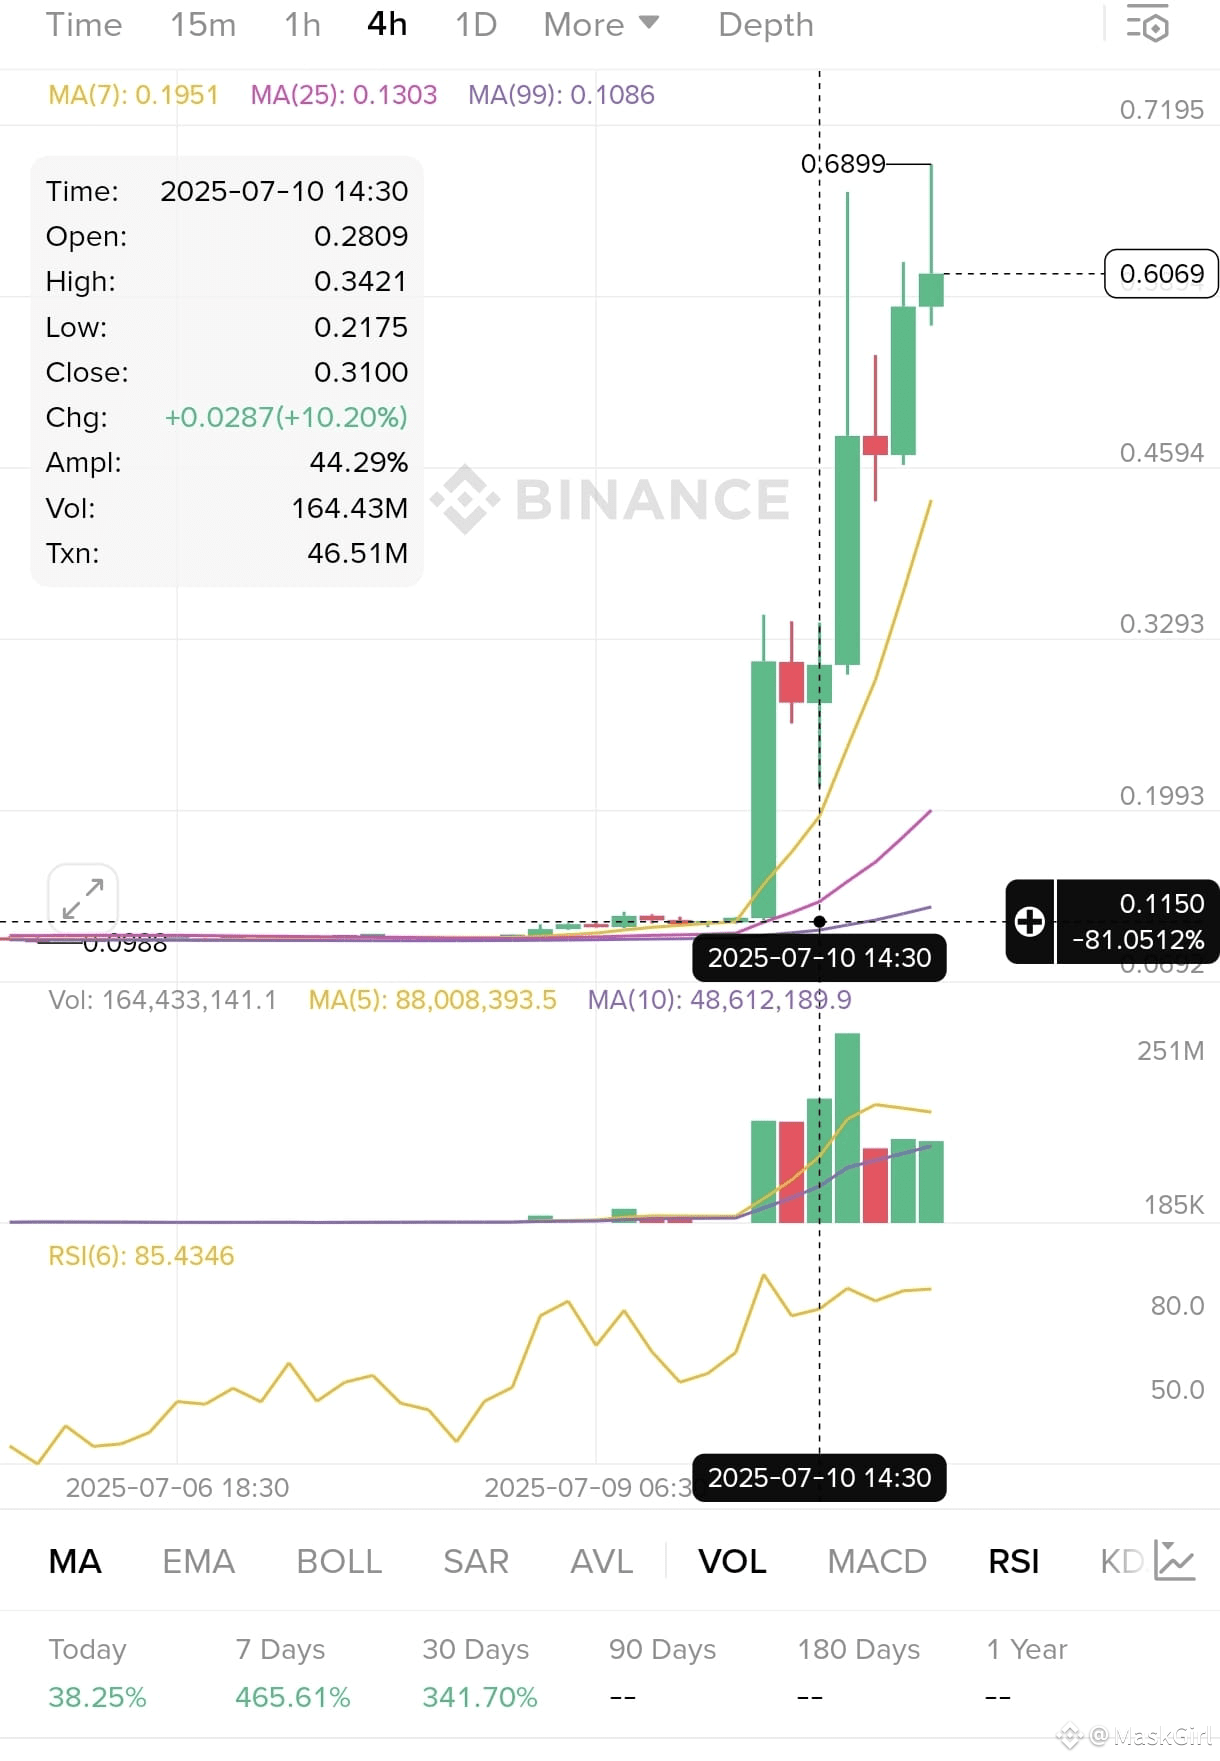
Task: Switch to the 15m timeframe
Action: coord(203,24)
